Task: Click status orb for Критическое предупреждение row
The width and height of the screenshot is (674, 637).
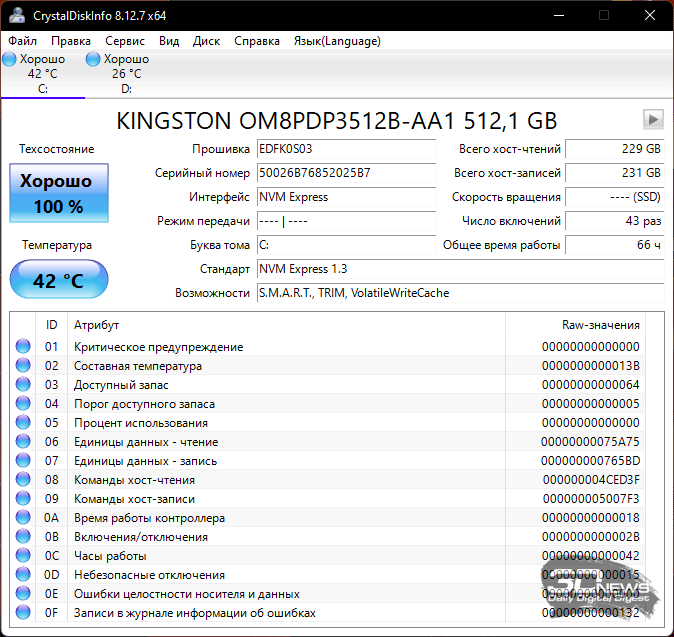Action: [x=23, y=346]
